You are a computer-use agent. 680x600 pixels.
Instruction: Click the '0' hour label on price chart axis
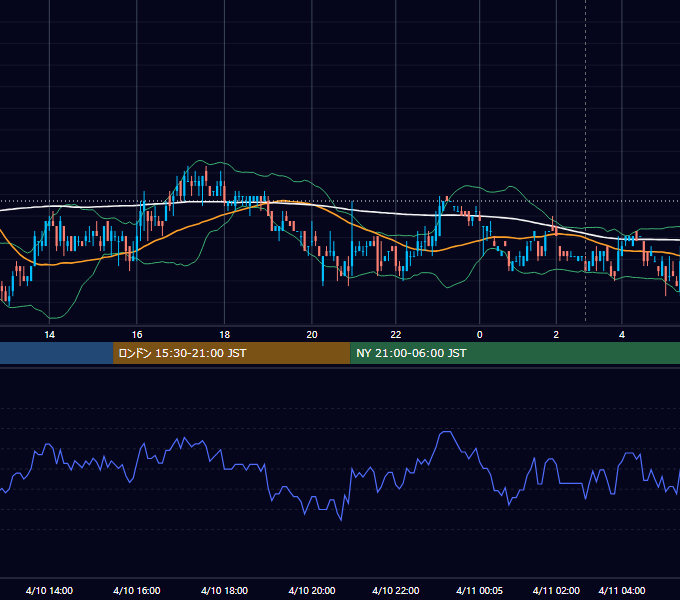click(479, 335)
